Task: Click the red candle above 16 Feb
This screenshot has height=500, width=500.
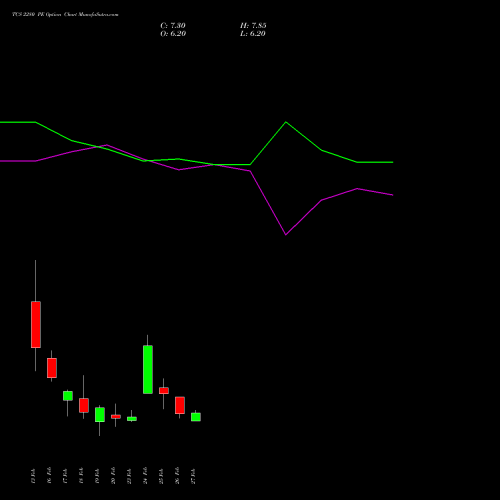Action: click(52, 368)
